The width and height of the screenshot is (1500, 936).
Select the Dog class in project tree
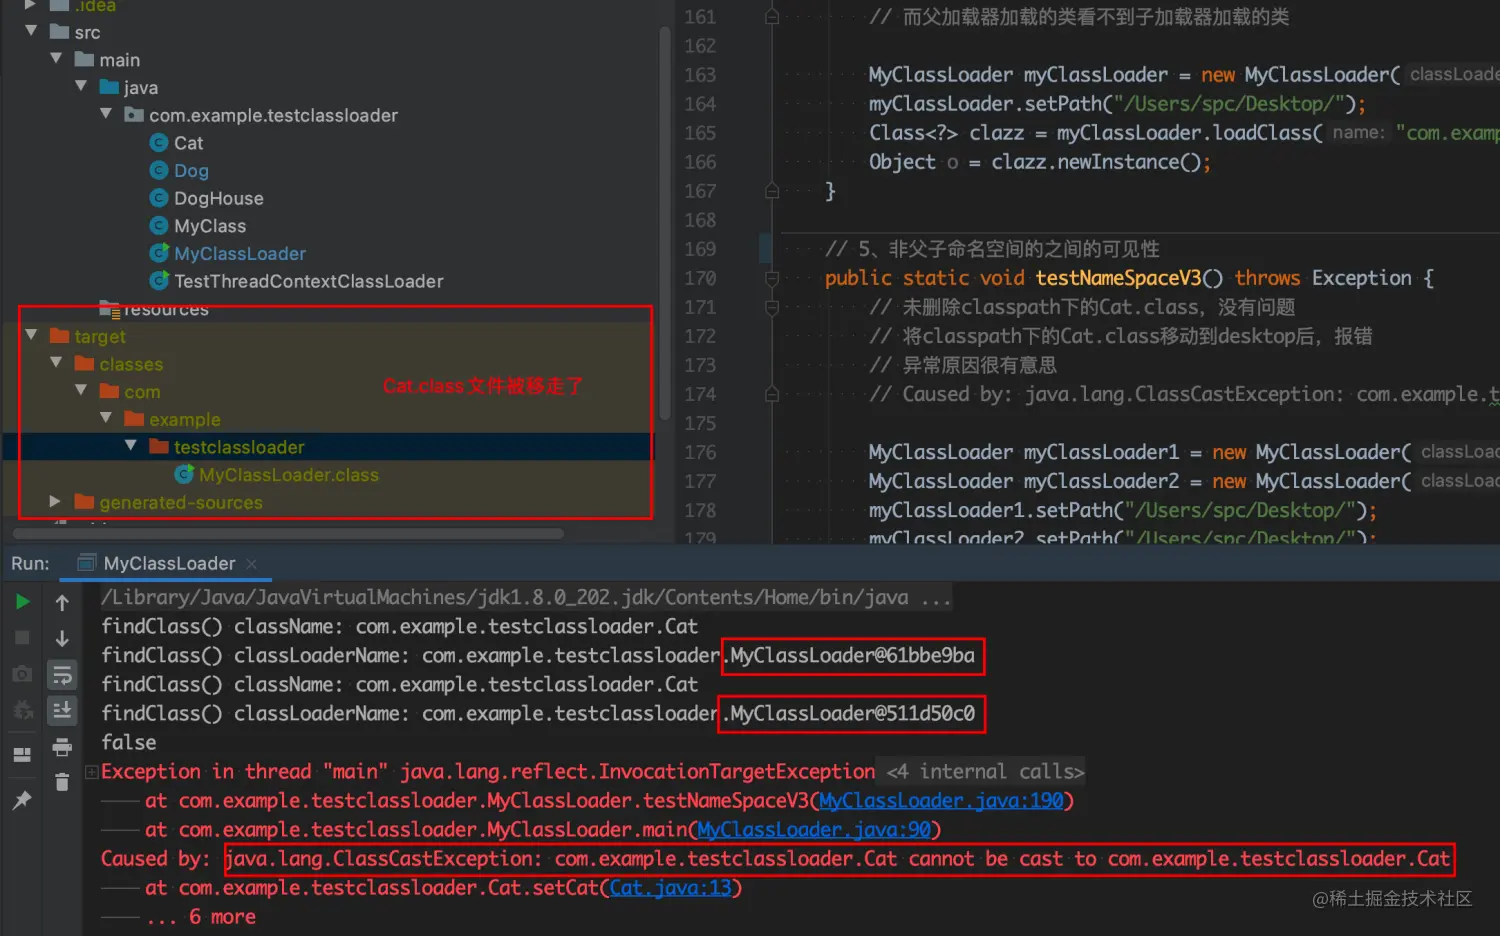pos(191,171)
